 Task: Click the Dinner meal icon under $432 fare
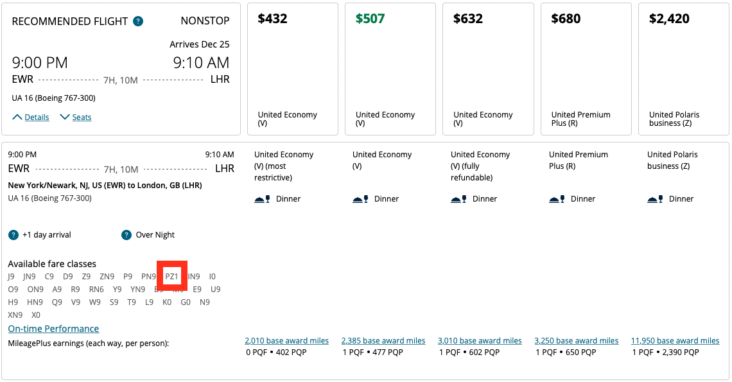(x=262, y=199)
